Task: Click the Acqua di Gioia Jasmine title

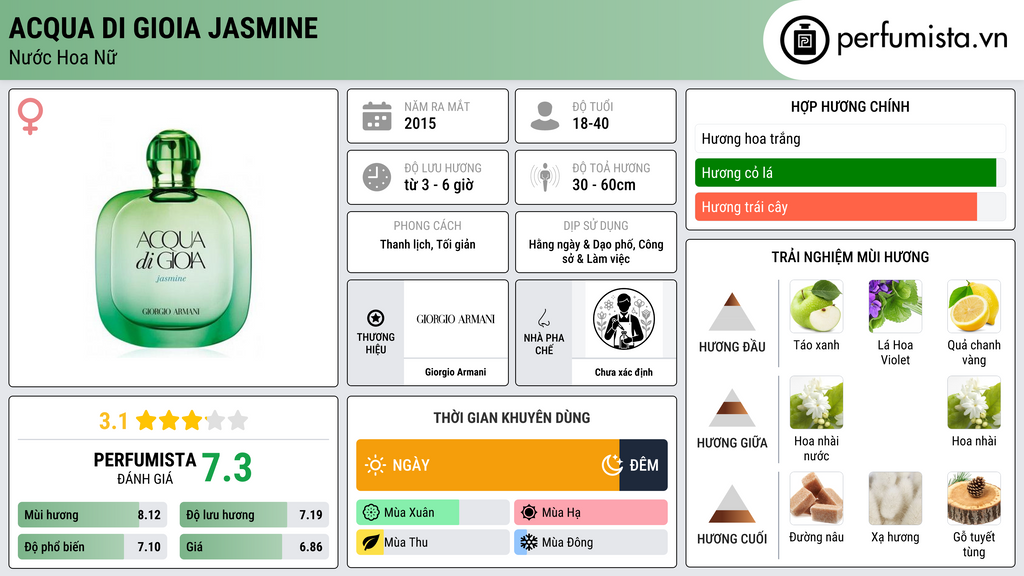Action: [163, 28]
